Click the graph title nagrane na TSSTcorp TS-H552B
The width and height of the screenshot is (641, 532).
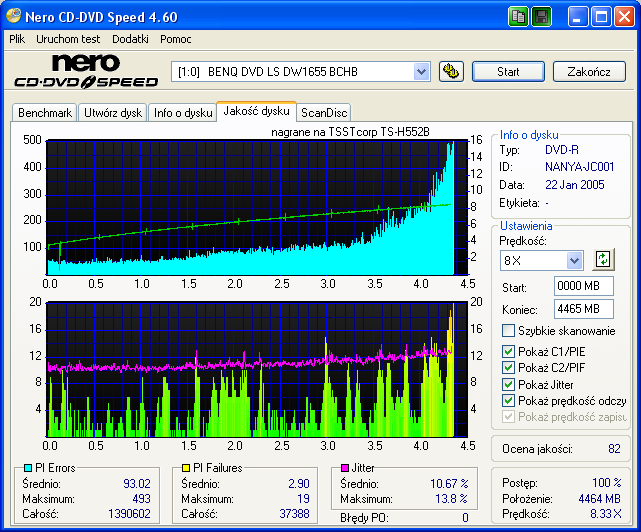pyautogui.click(x=350, y=132)
